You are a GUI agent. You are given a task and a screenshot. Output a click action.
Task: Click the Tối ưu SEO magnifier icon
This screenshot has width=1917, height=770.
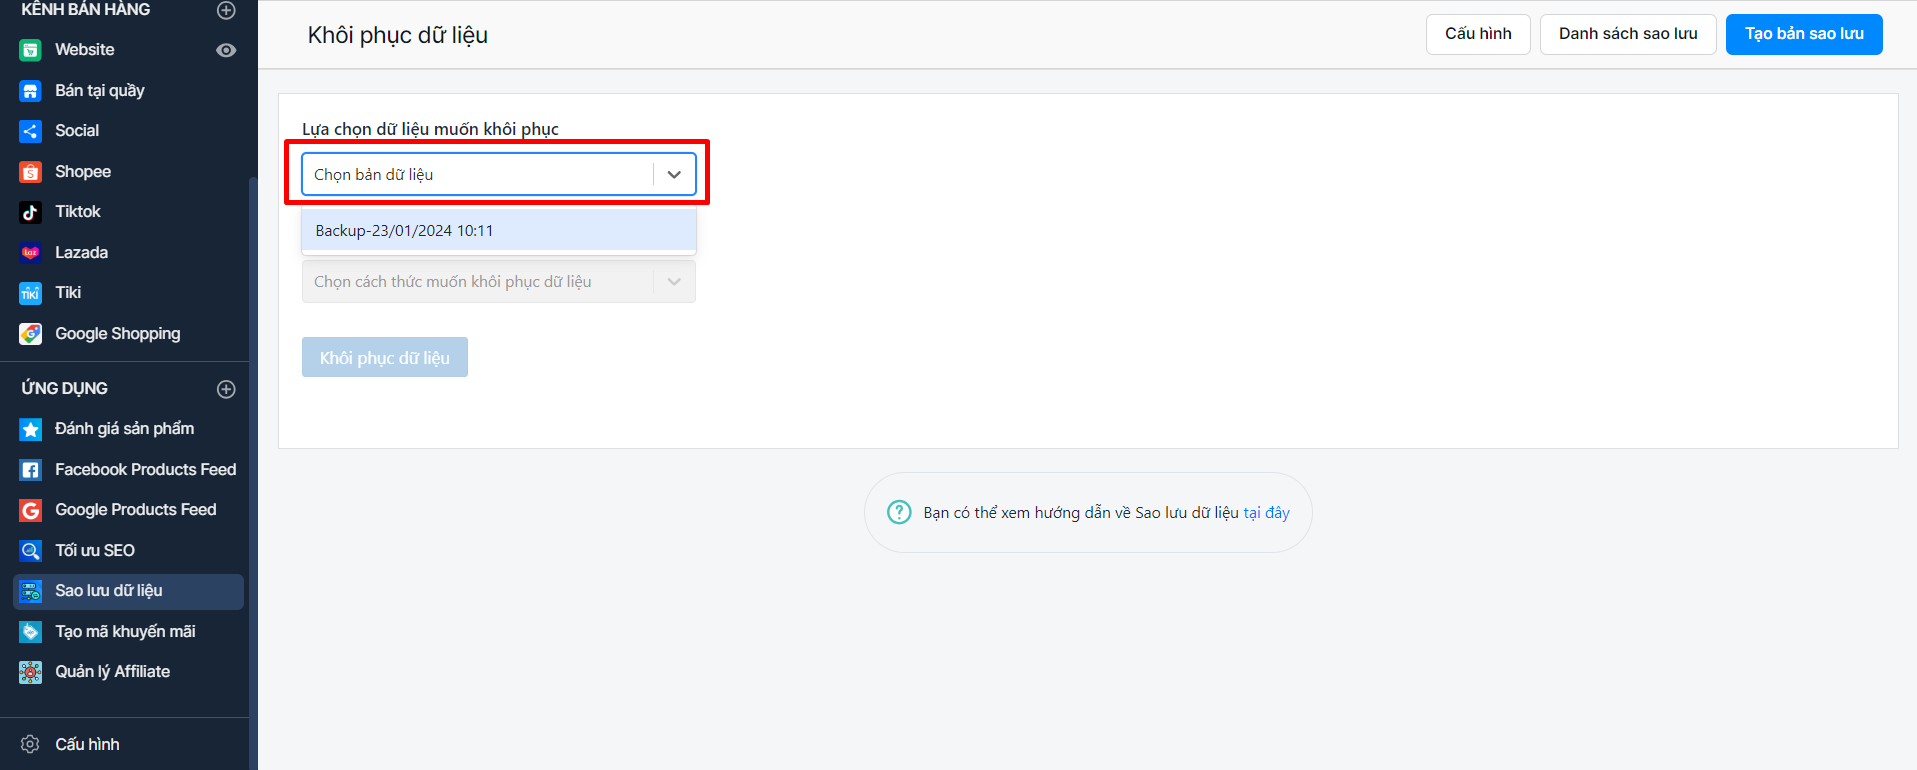click(x=31, y=551)
